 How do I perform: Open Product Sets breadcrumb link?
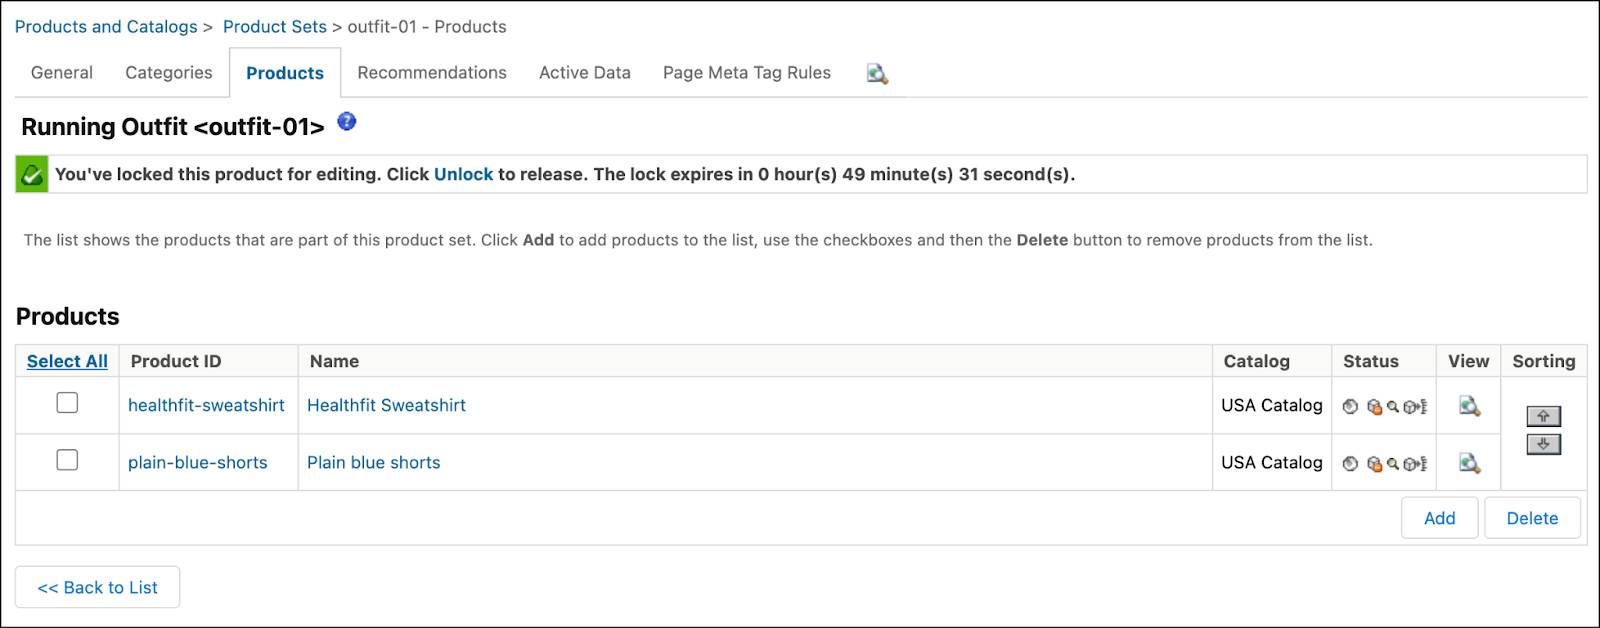[x=275, y=27]
